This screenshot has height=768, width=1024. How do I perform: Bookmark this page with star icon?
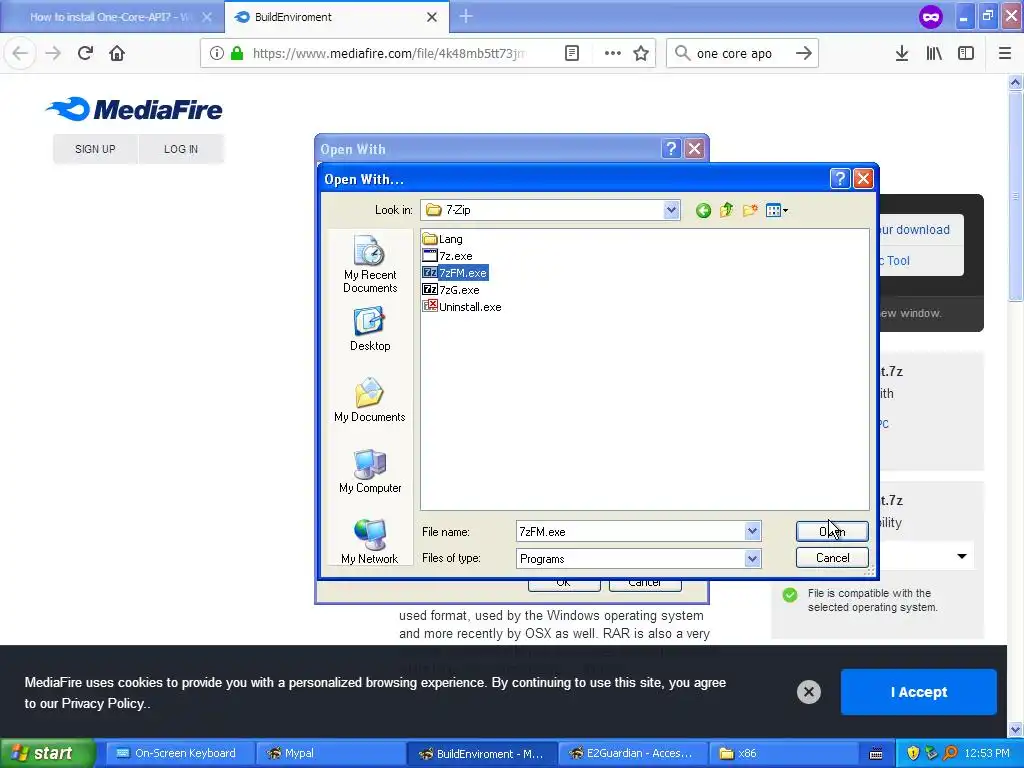(641, 54)
